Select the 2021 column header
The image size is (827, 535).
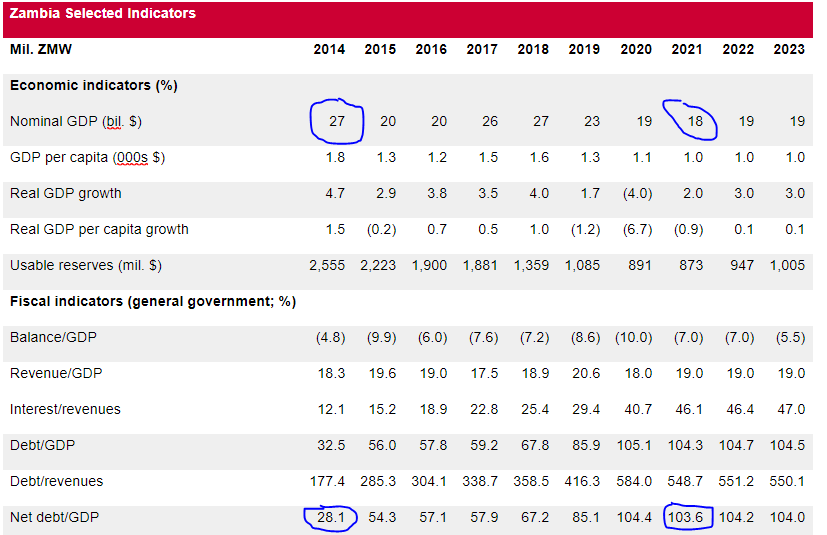(687, 49)
